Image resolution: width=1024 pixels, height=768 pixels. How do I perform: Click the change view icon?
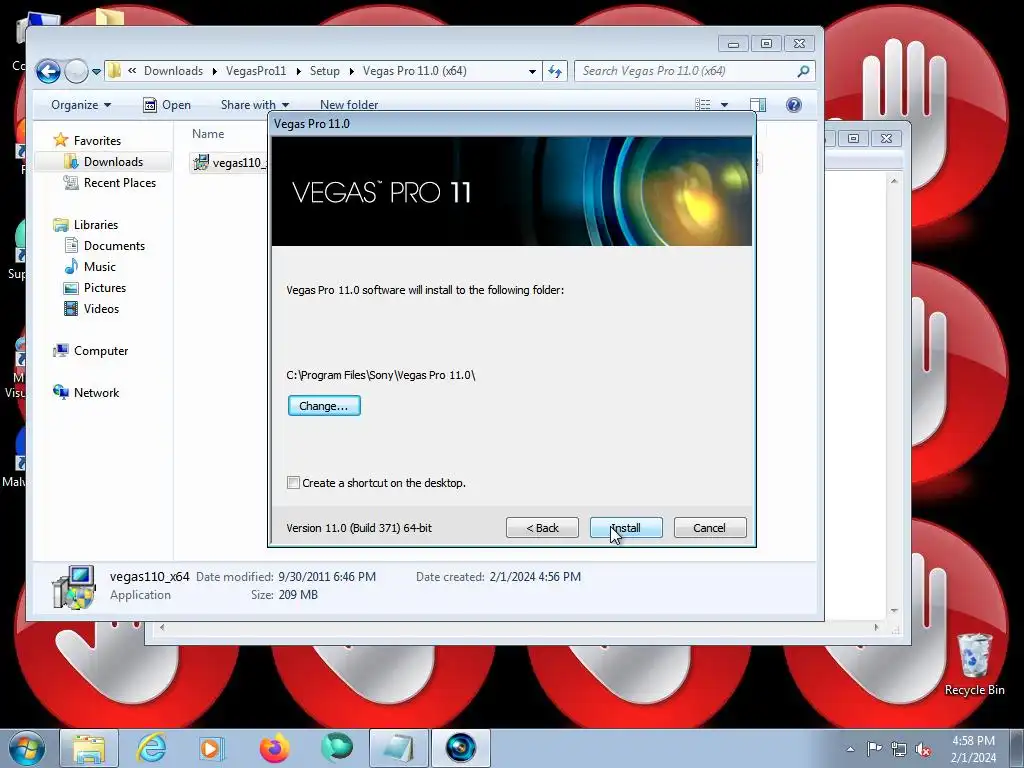pos(703,104)
